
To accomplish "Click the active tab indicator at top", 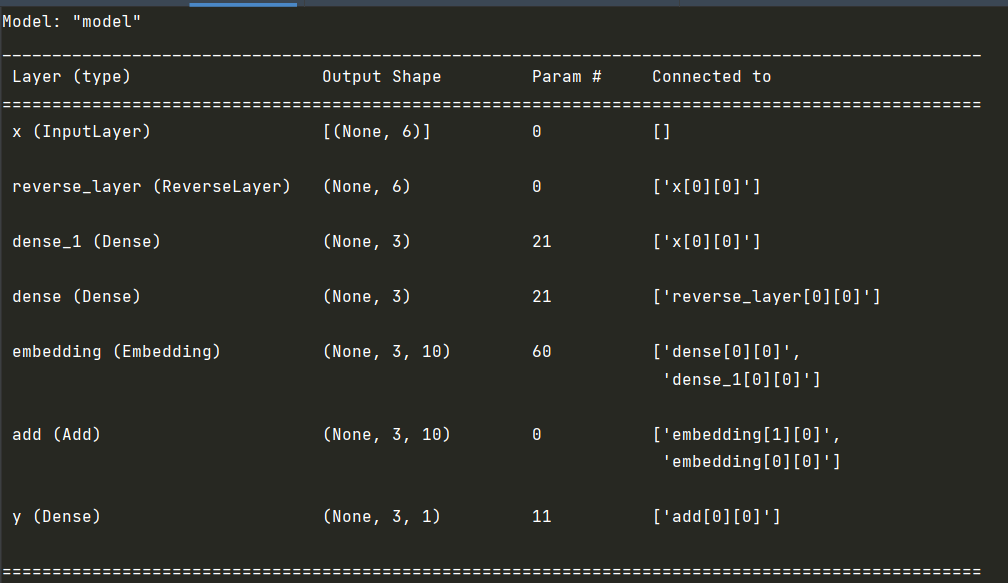I will point(243,4).
